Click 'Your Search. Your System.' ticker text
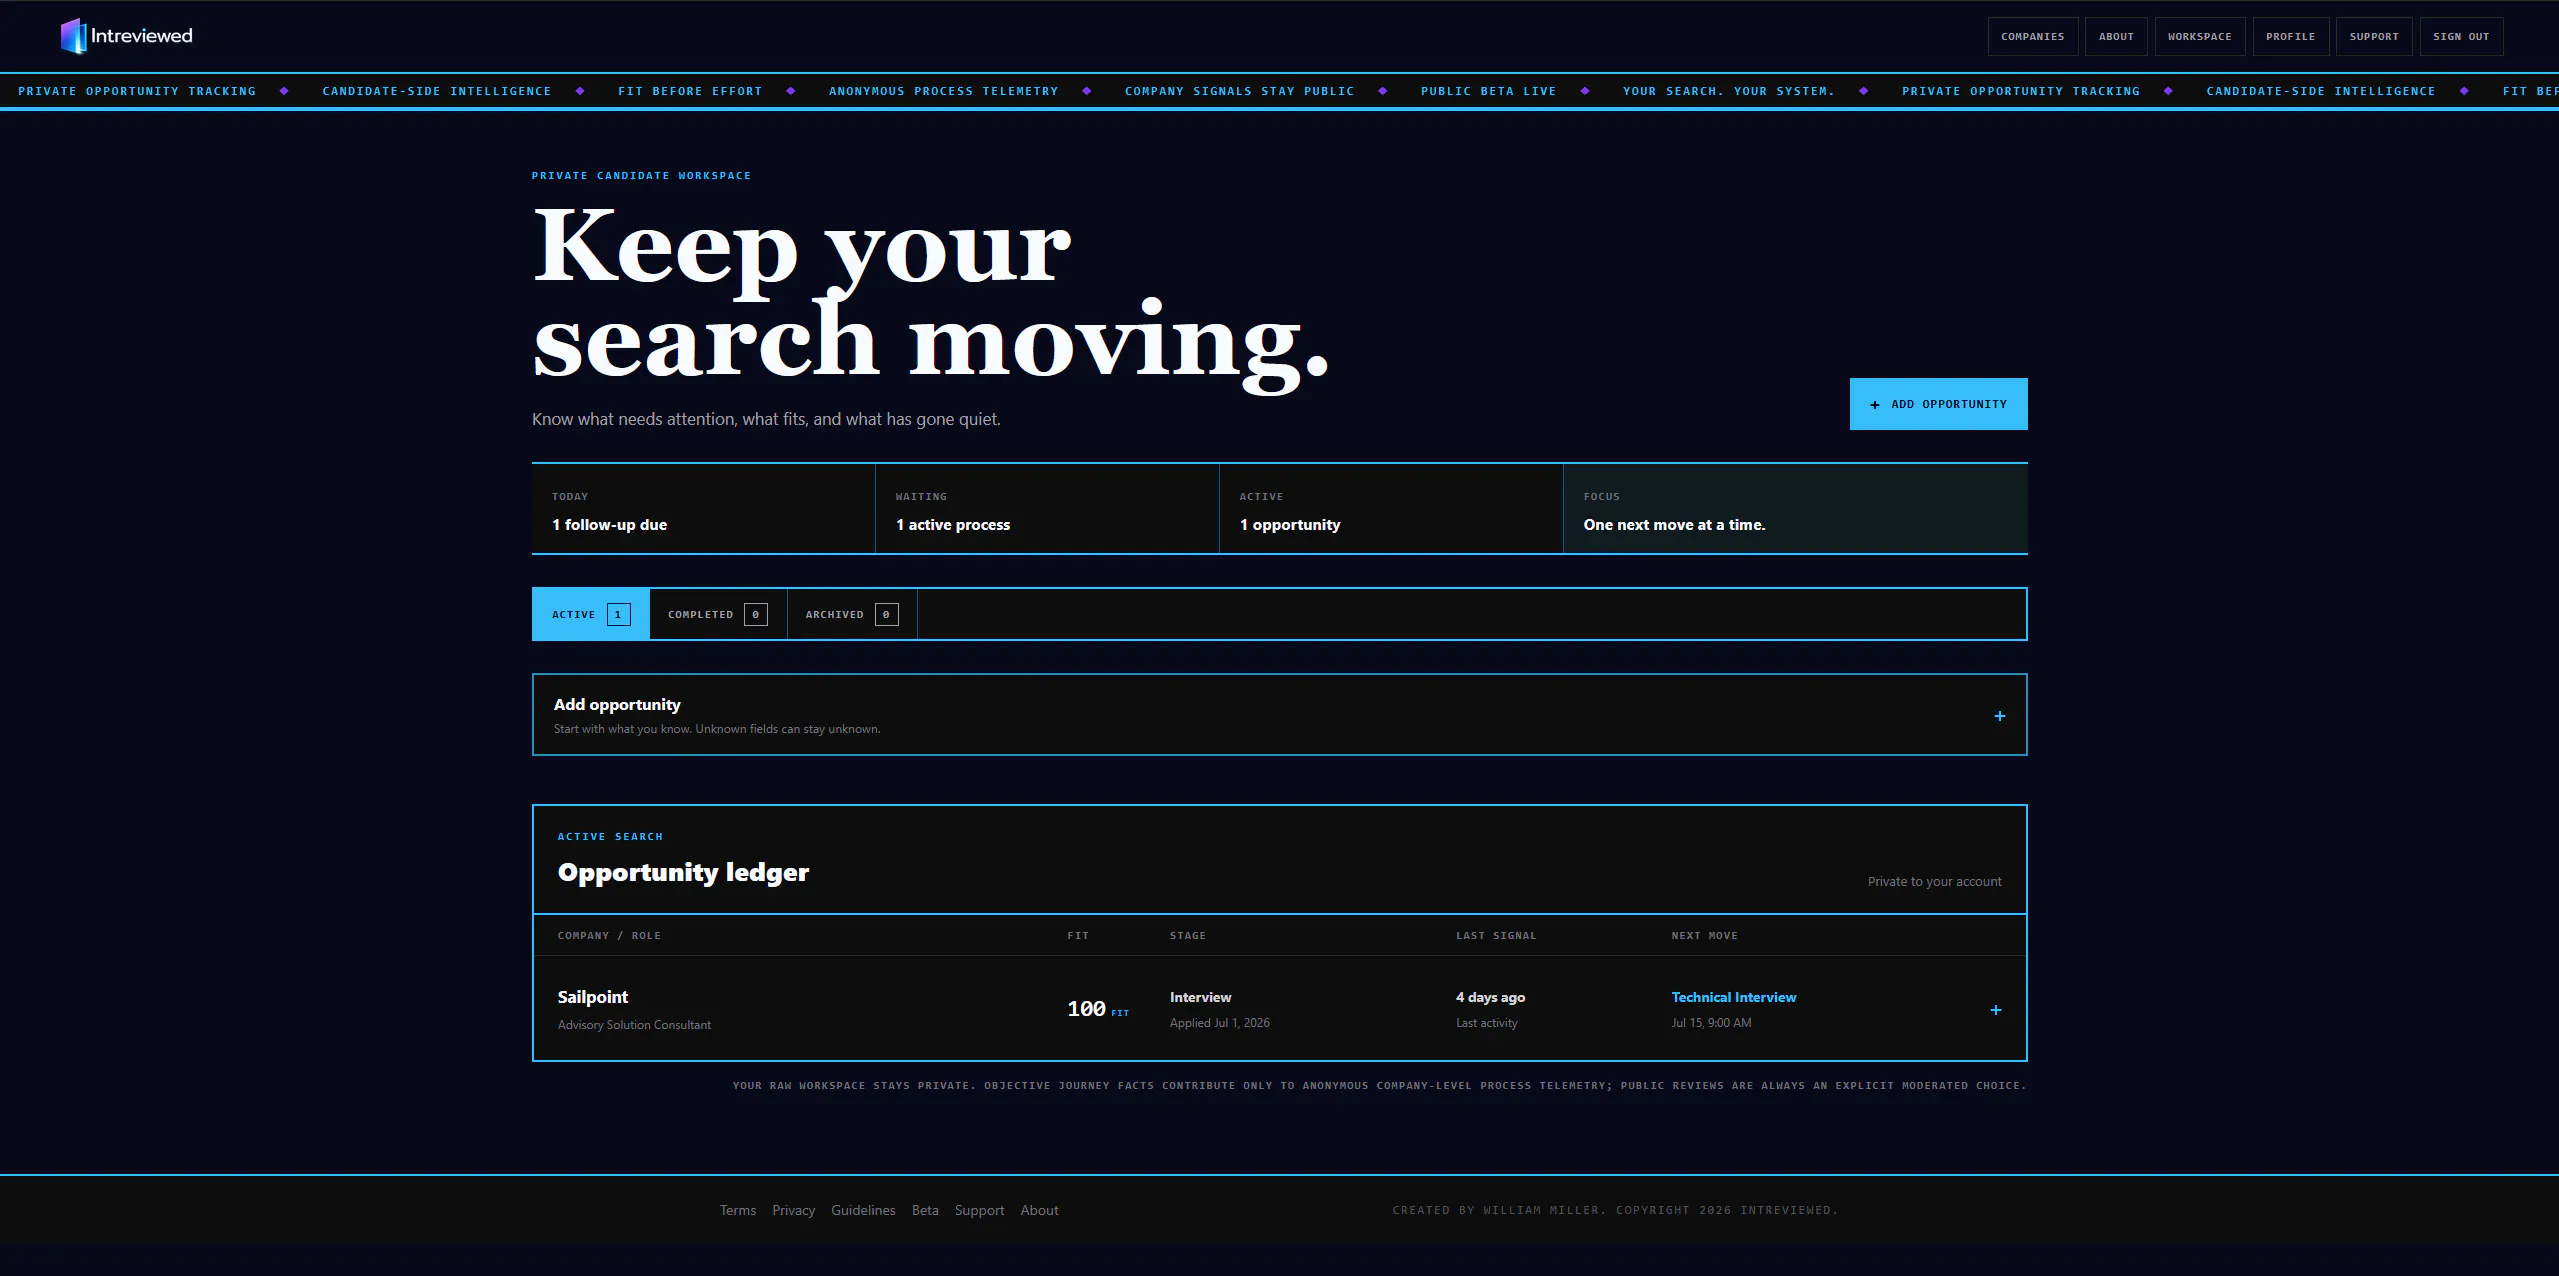2559x1276 pixels. click(1728, 91)
